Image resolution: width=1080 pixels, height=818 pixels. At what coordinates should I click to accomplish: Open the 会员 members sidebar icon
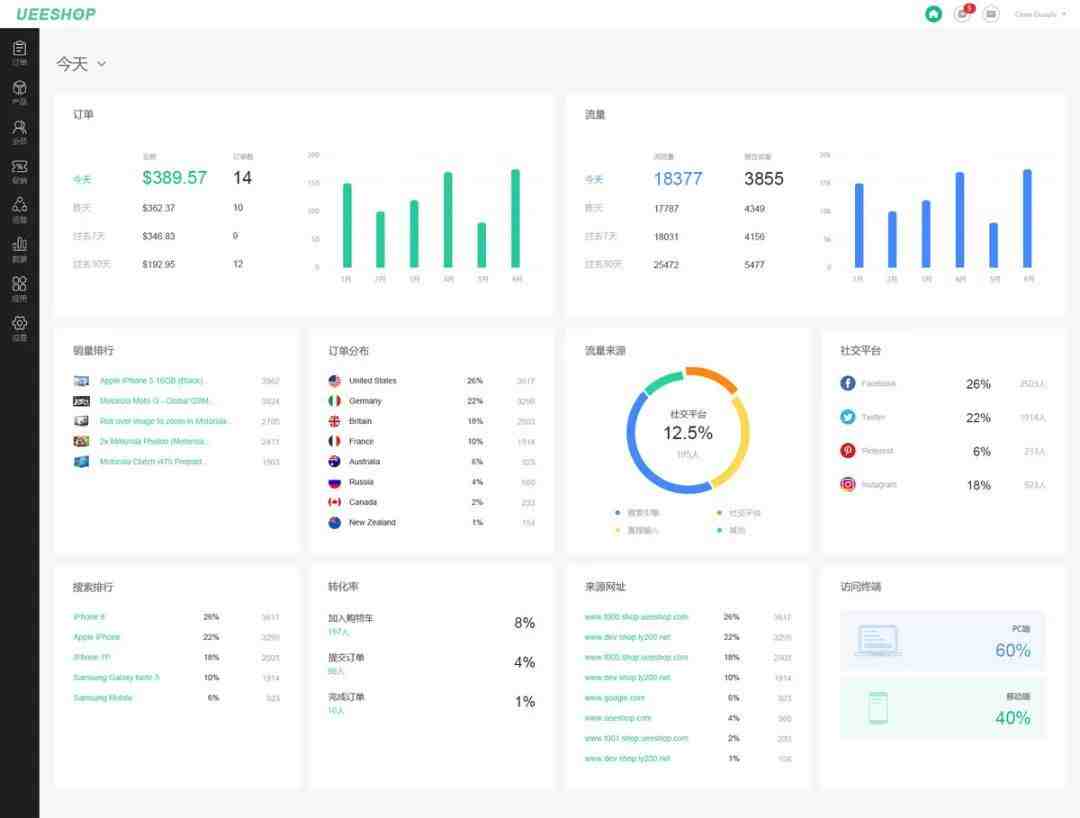[x=19, y=131]
